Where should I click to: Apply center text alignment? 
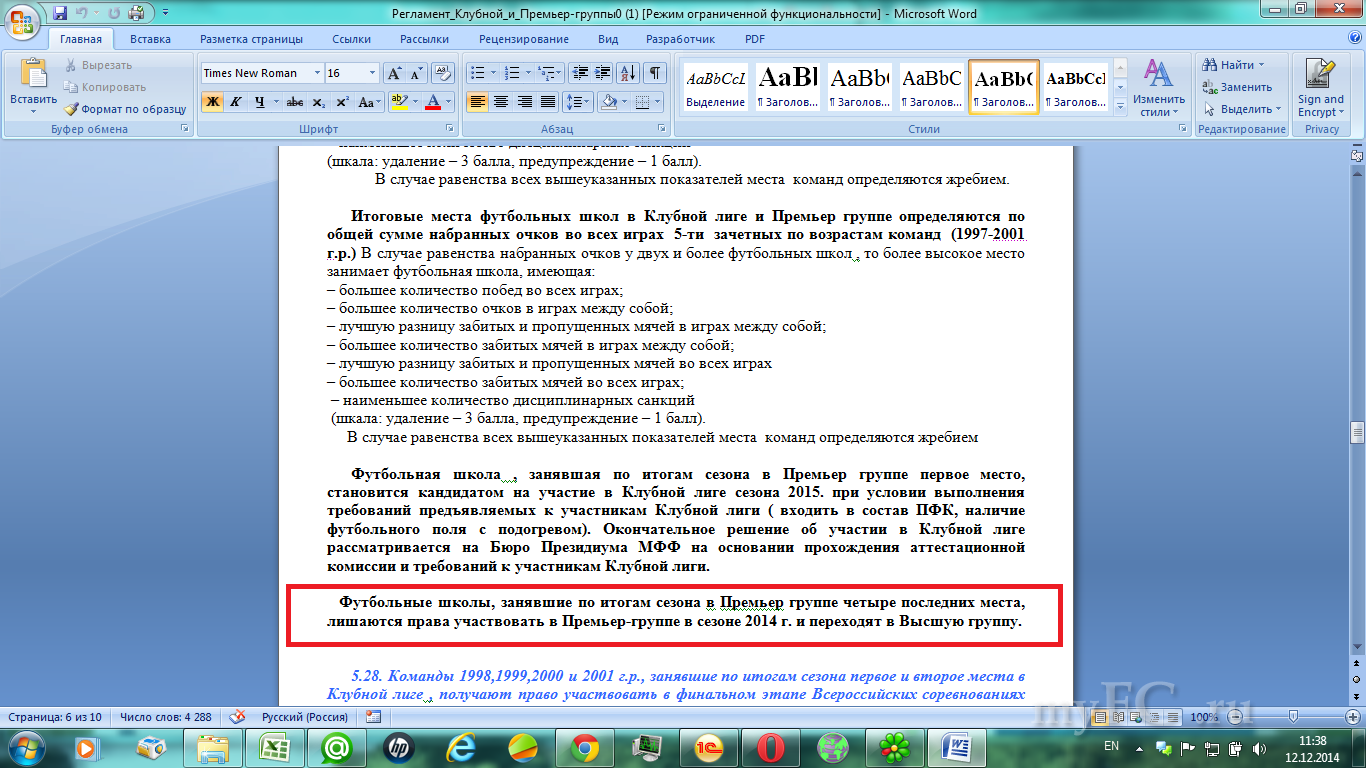[x=501, y=102]
